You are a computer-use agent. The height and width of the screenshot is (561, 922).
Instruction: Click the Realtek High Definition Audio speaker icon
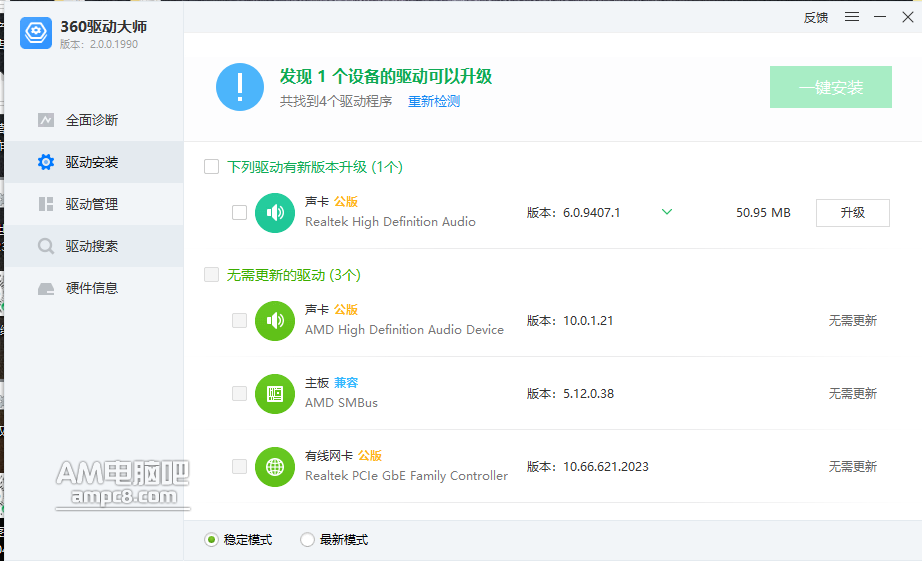point(275,213)
